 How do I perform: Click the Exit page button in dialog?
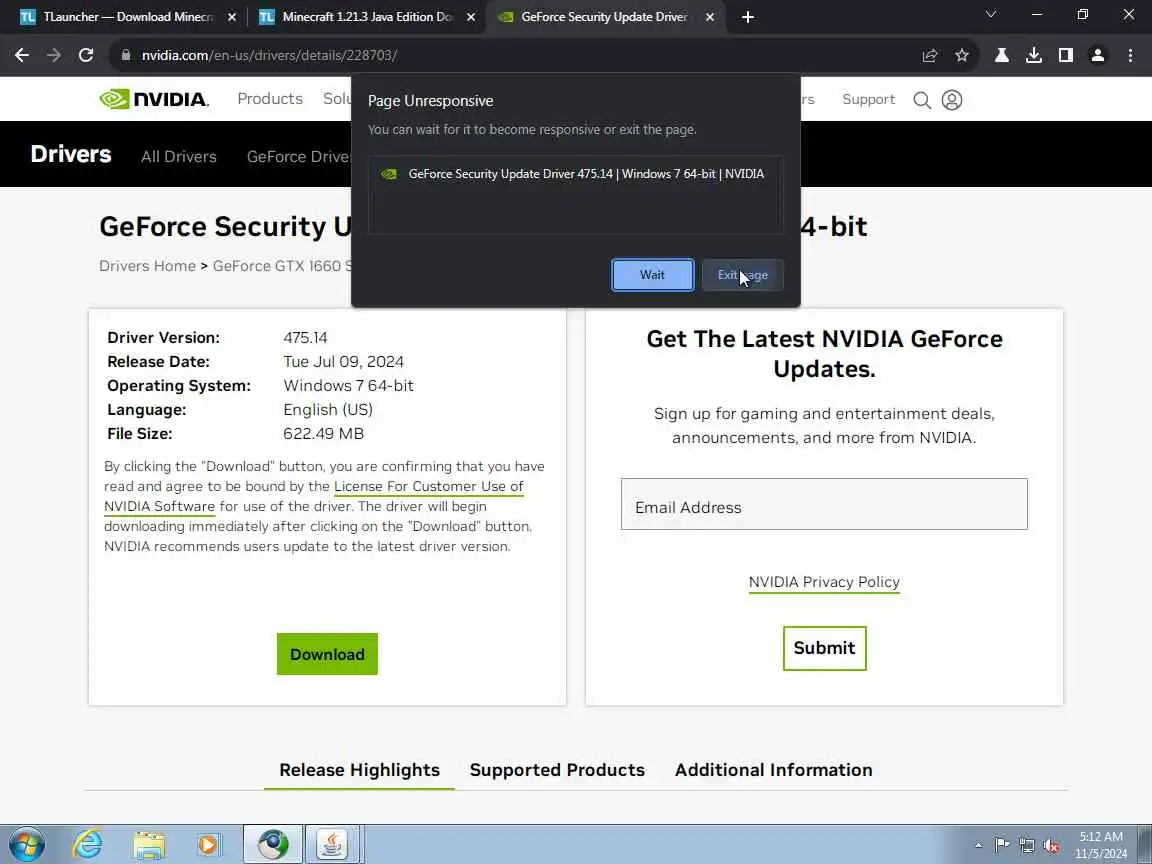[x=743, y=275]
